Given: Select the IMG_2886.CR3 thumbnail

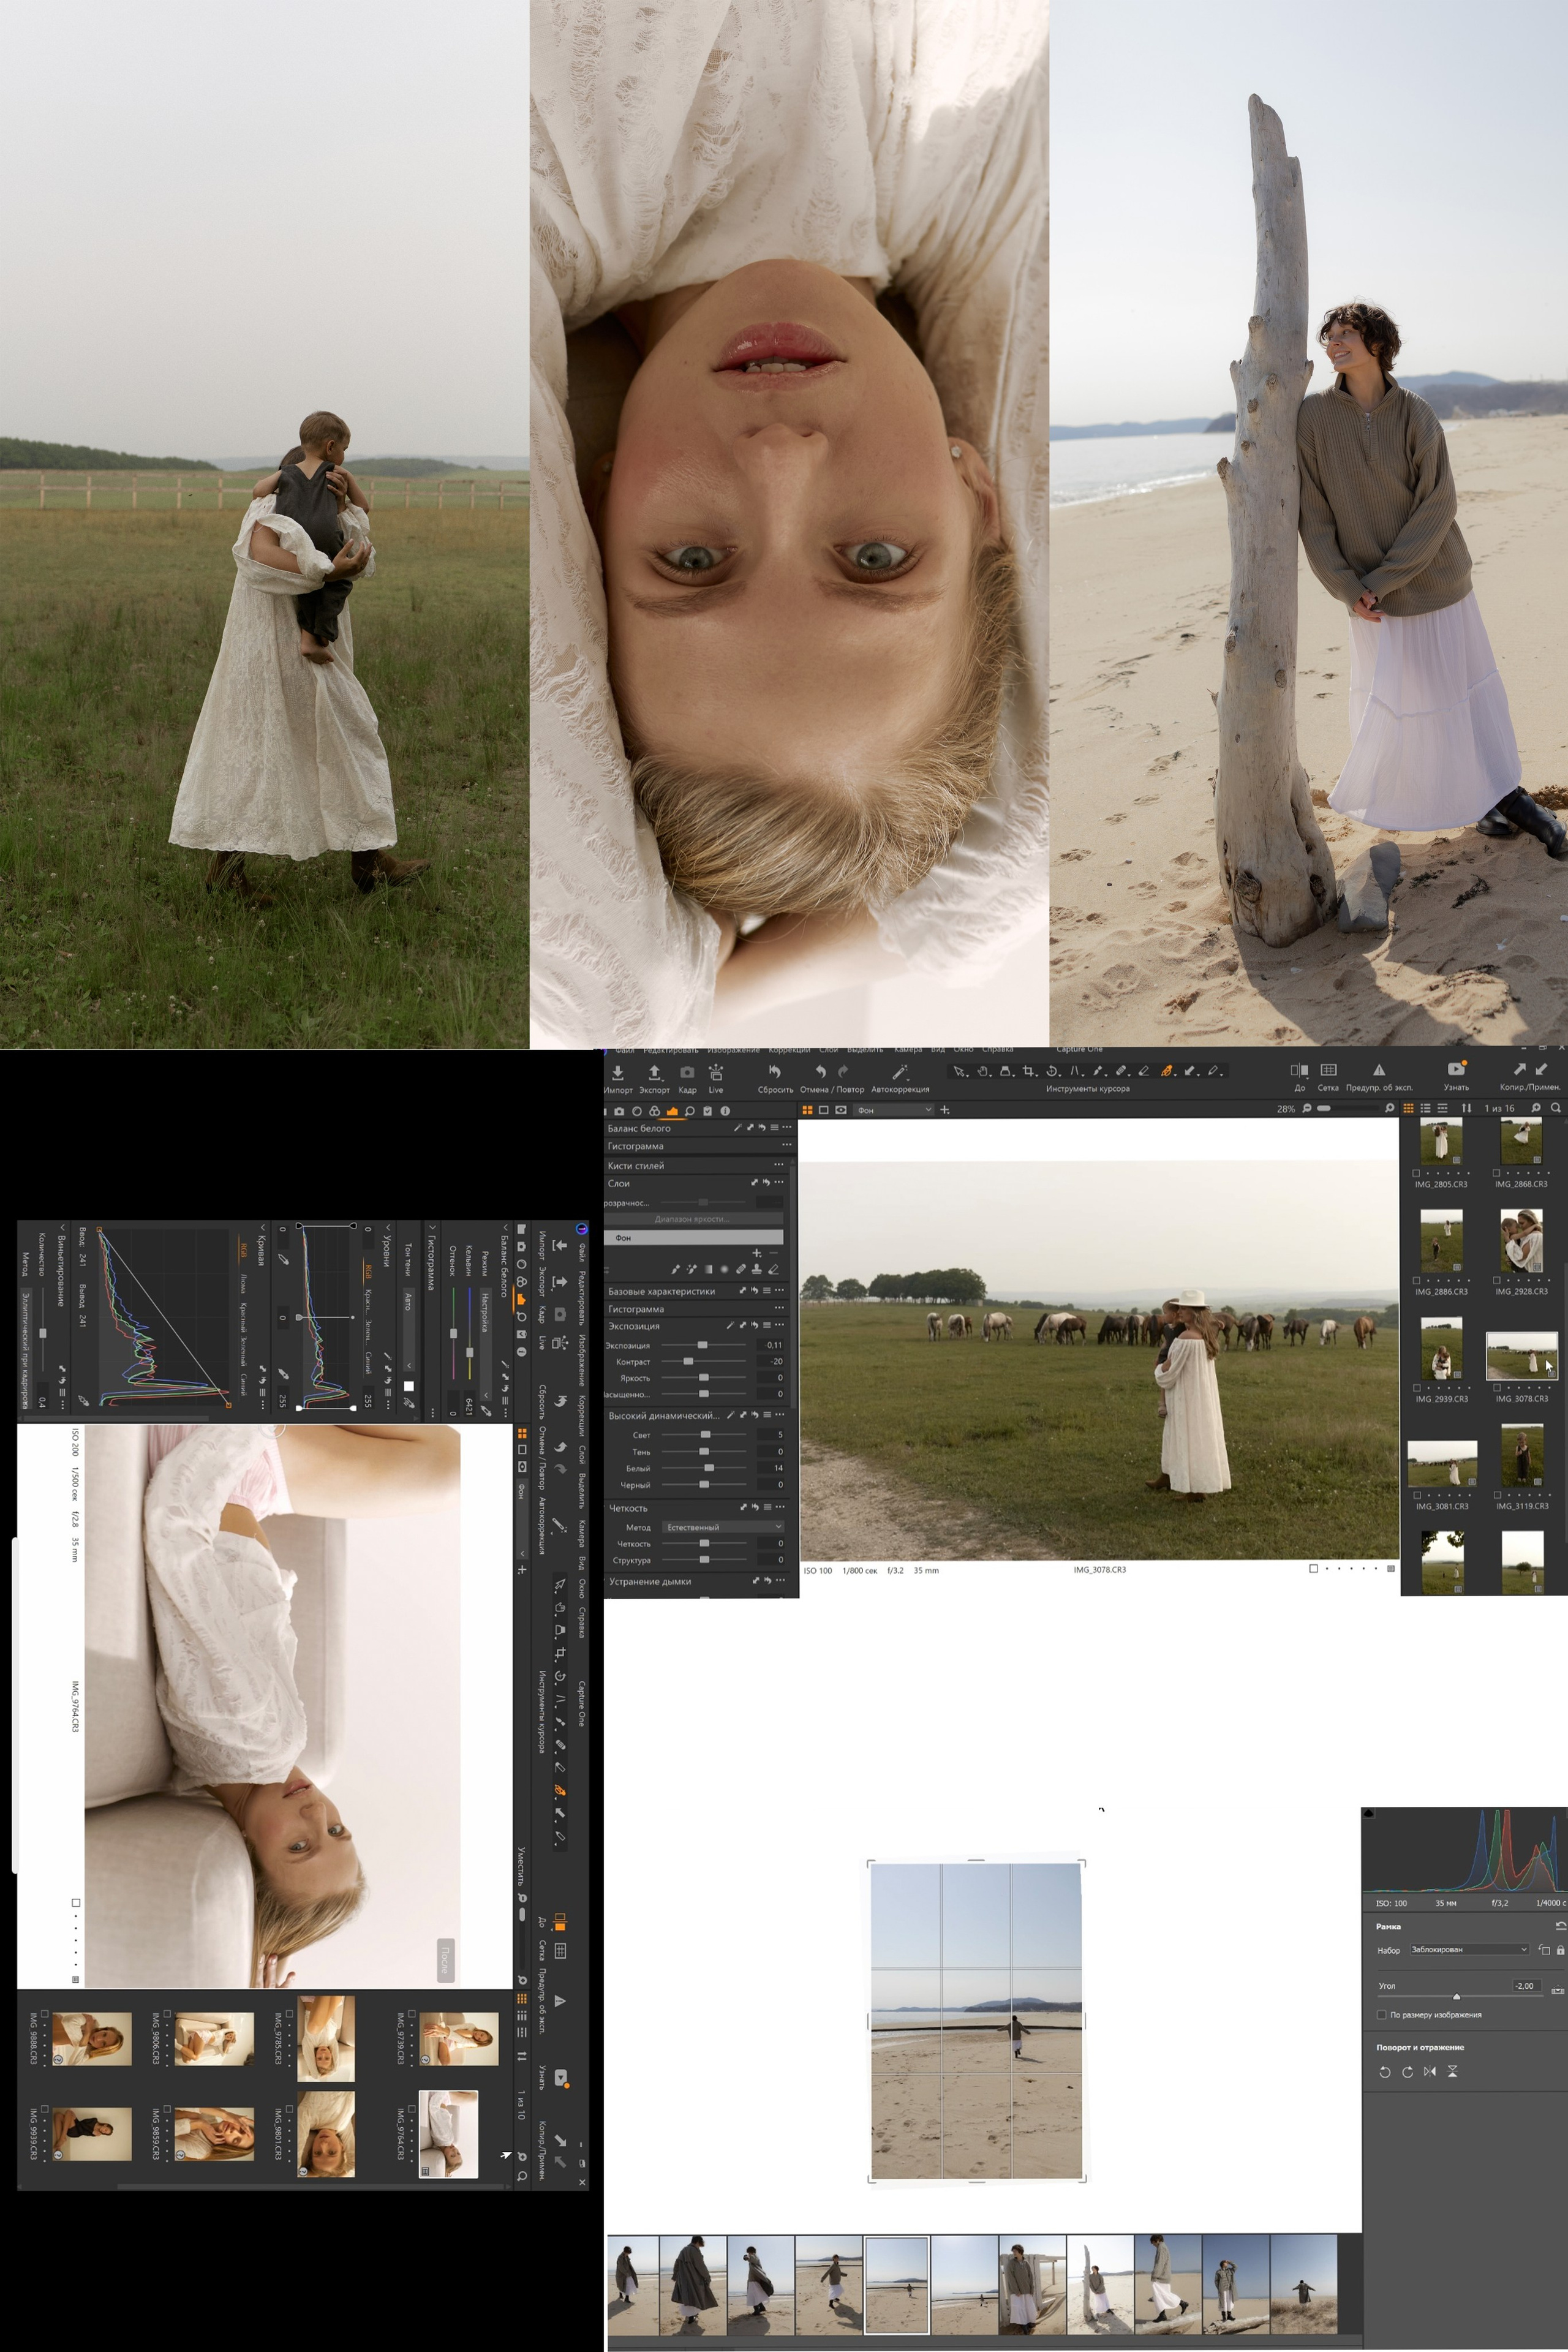Looking at the screenshot, I should tap(1441, 1240).
